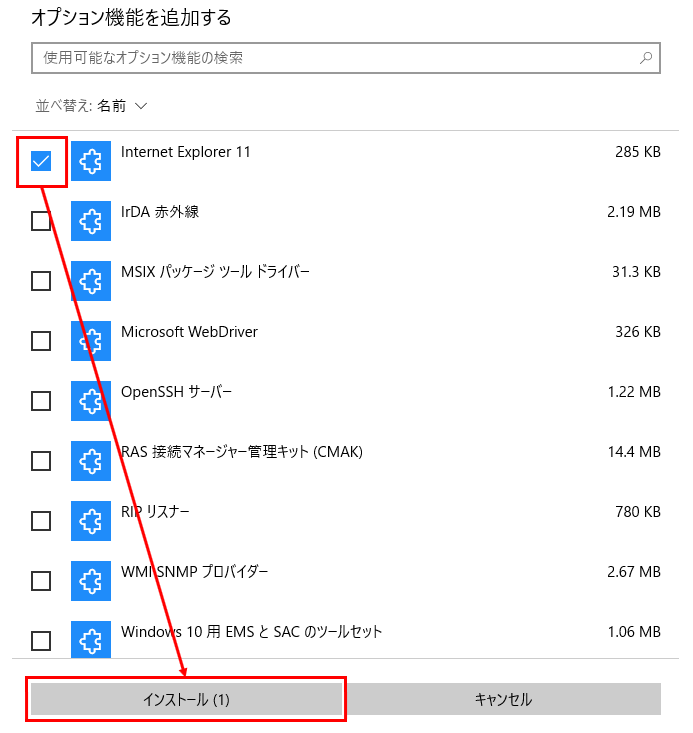Click the 285 KB size value

(x=638, y=152)
